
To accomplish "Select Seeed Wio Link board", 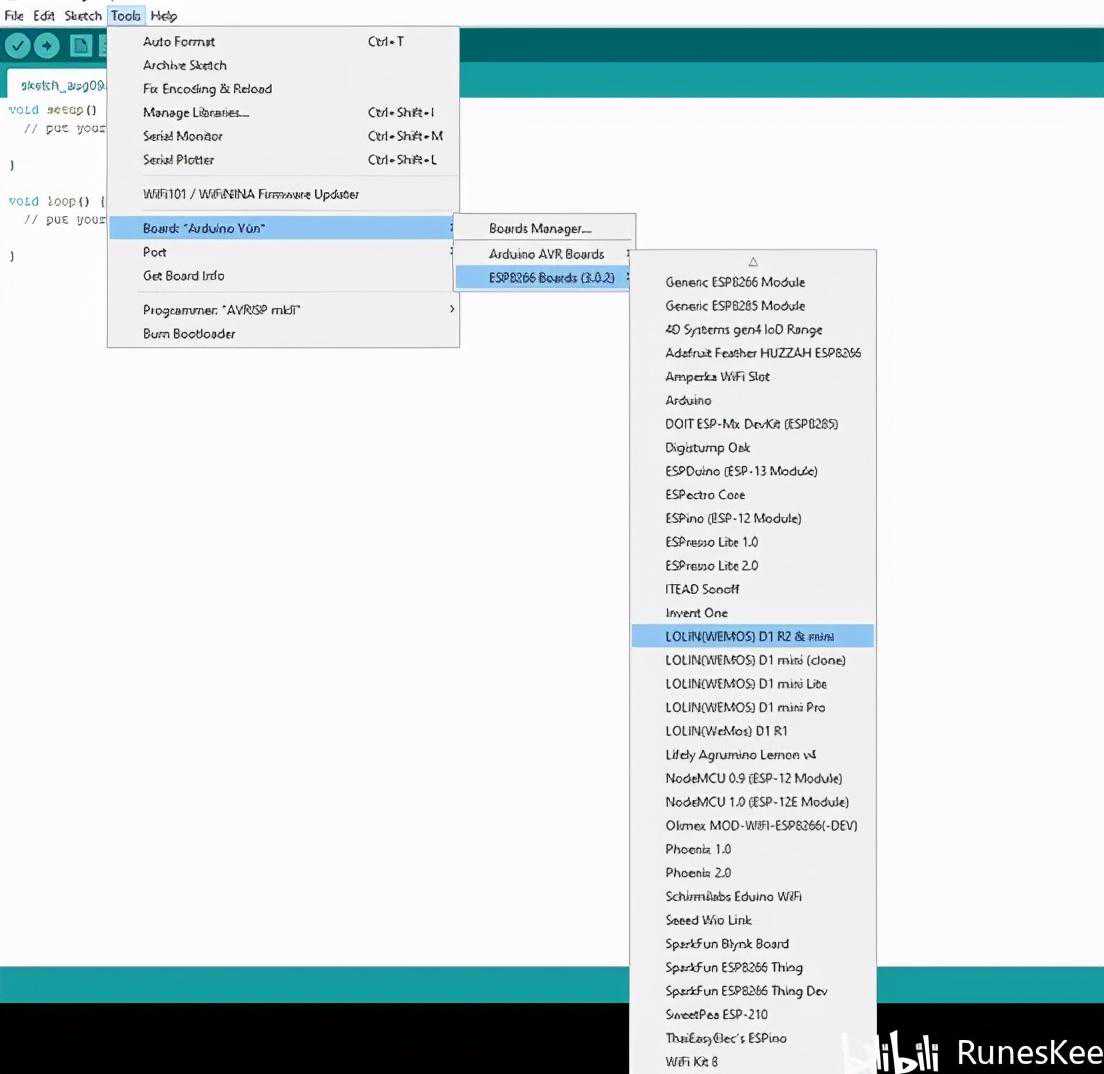I will tap(753, 920).
